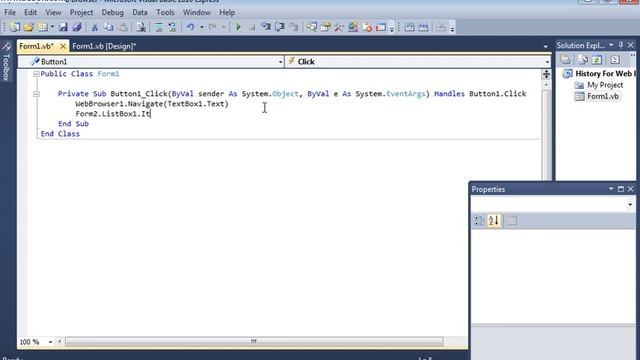Viewport: 640px width, 360px height.
Task: Open the 100 % zoom level dropdown
Action: [50, 342]
